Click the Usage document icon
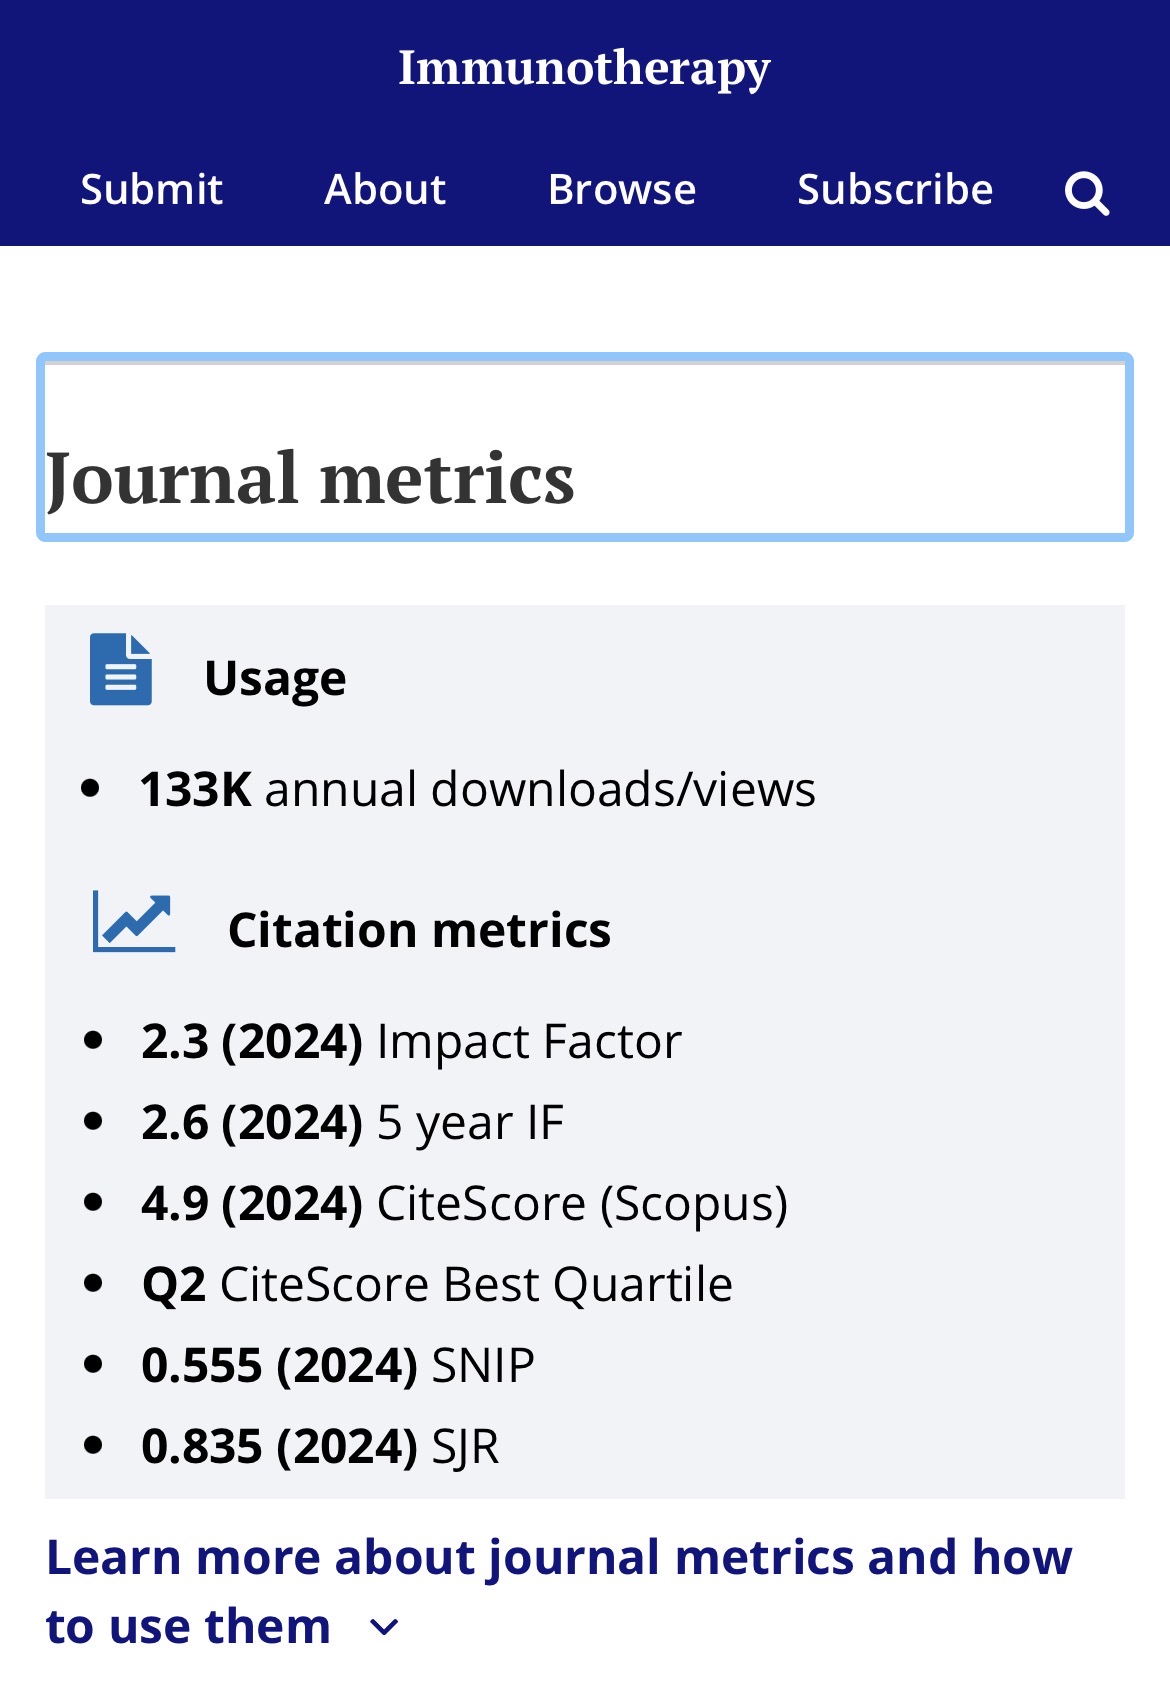The width and height of the screenshot is (1170, 1685). coord(121,669)
